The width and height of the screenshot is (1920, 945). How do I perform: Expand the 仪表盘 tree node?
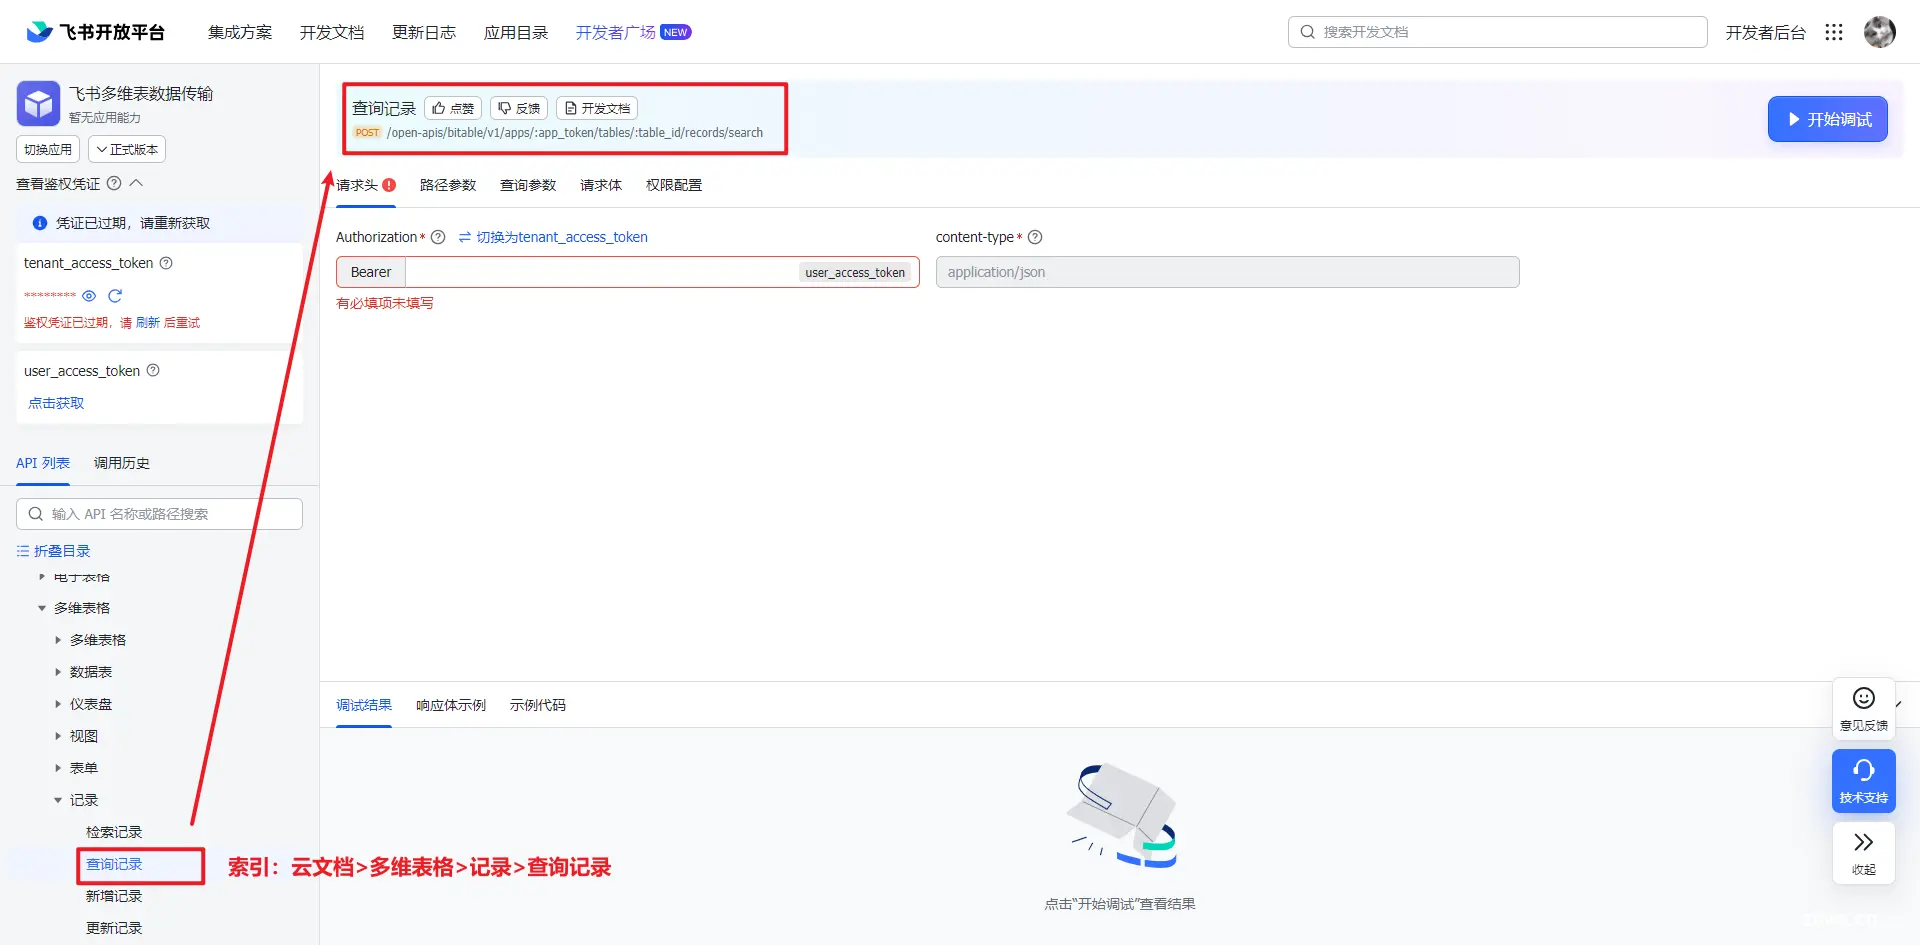(58, 704)
